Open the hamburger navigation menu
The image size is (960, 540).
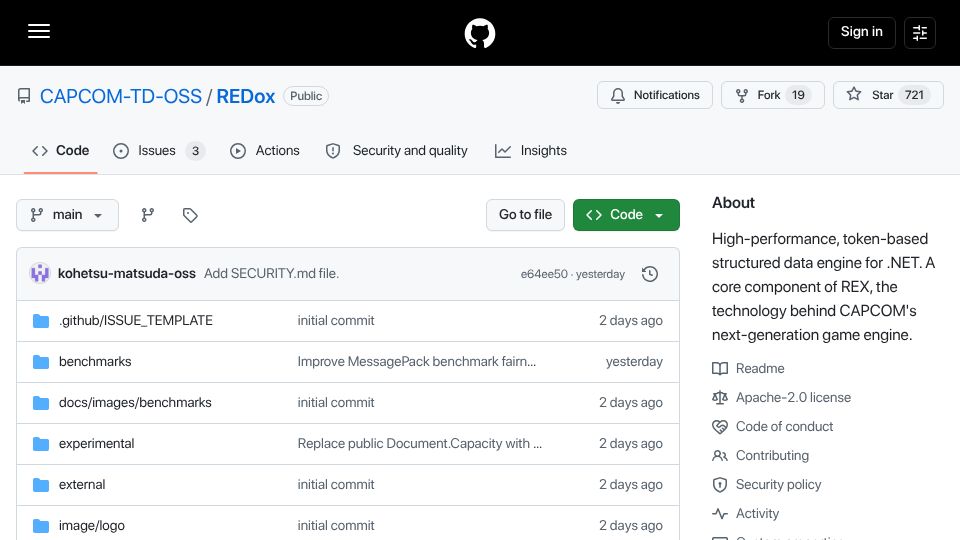click(x=39, y=31)
